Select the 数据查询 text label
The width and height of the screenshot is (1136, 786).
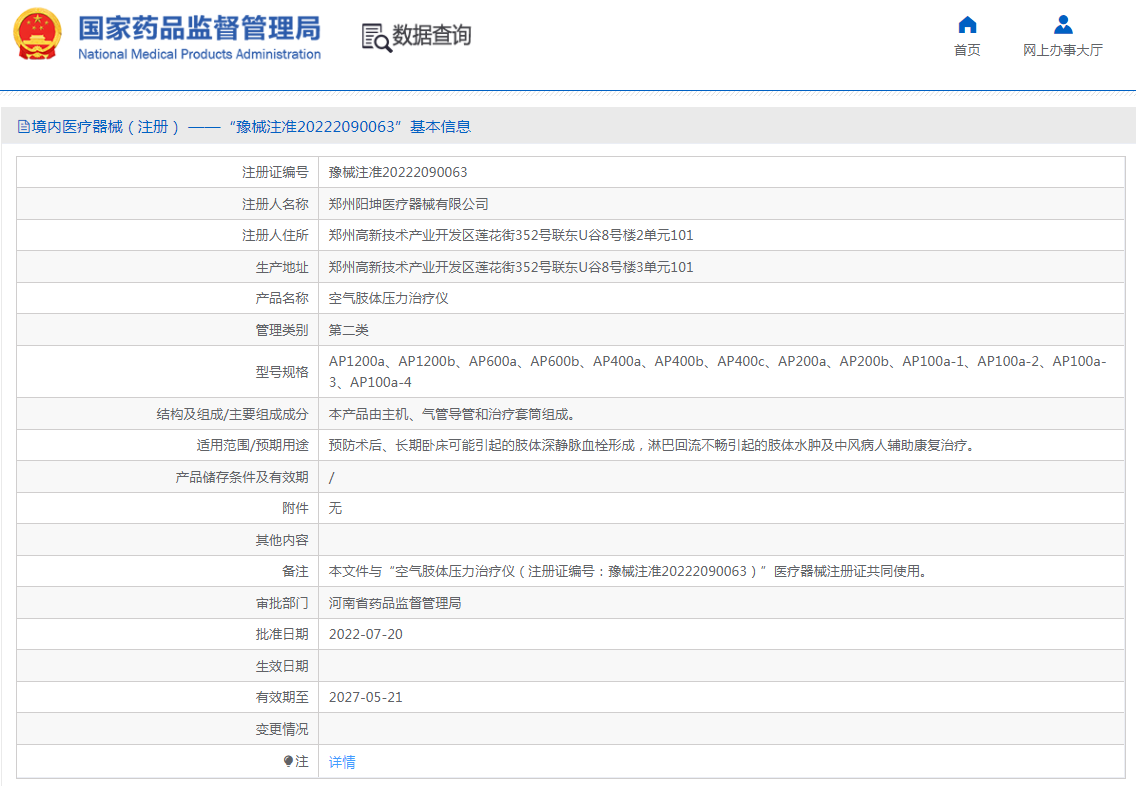coord(430,36)
